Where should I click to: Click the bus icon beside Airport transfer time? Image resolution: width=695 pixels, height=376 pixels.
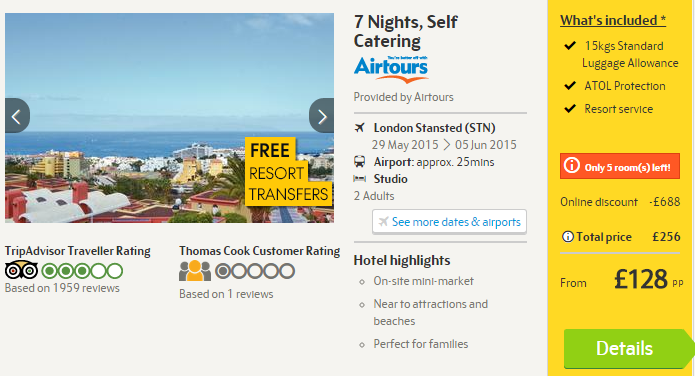coord(359,162)
